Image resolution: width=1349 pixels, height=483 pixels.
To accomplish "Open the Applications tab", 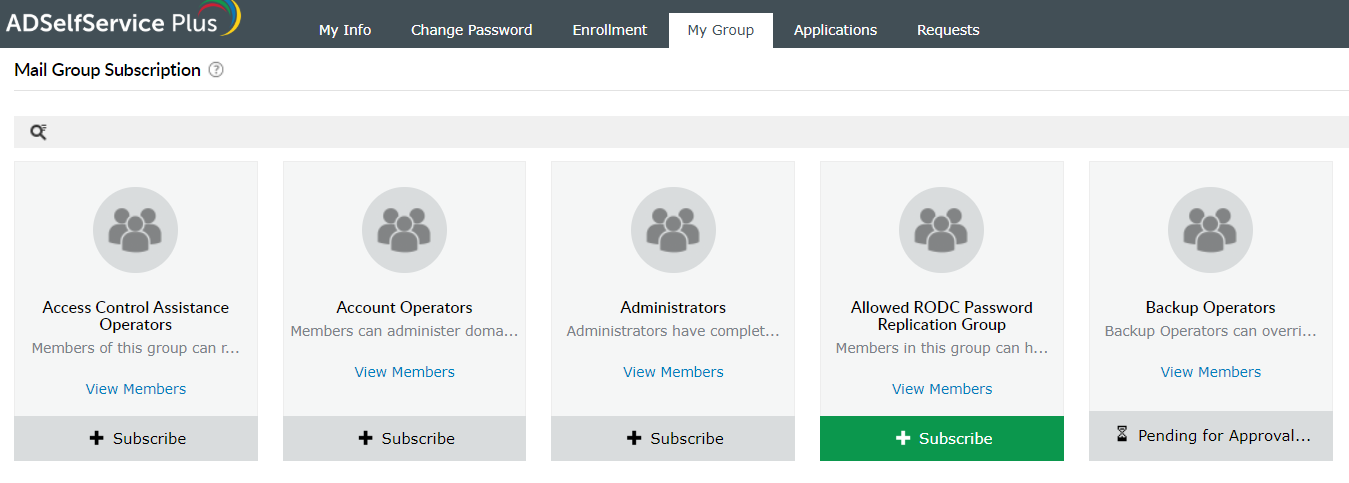I will 835,30.
